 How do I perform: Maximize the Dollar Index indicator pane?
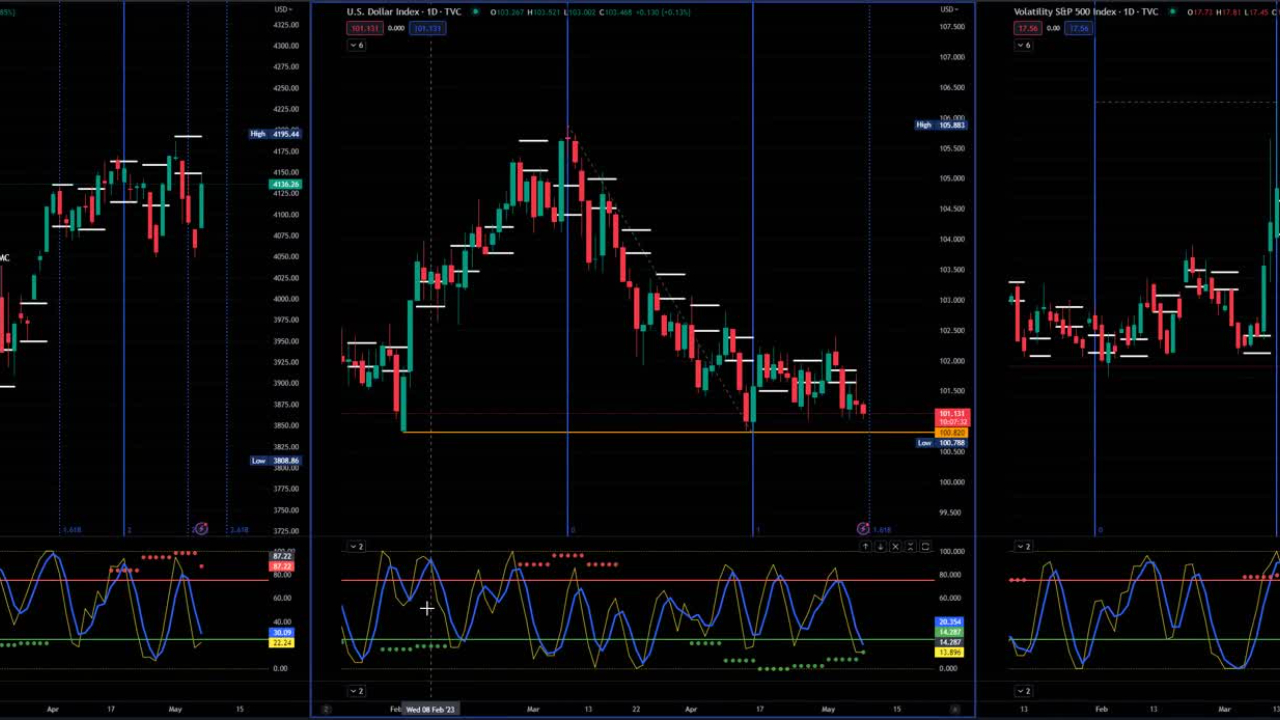[x=925, y=547]
